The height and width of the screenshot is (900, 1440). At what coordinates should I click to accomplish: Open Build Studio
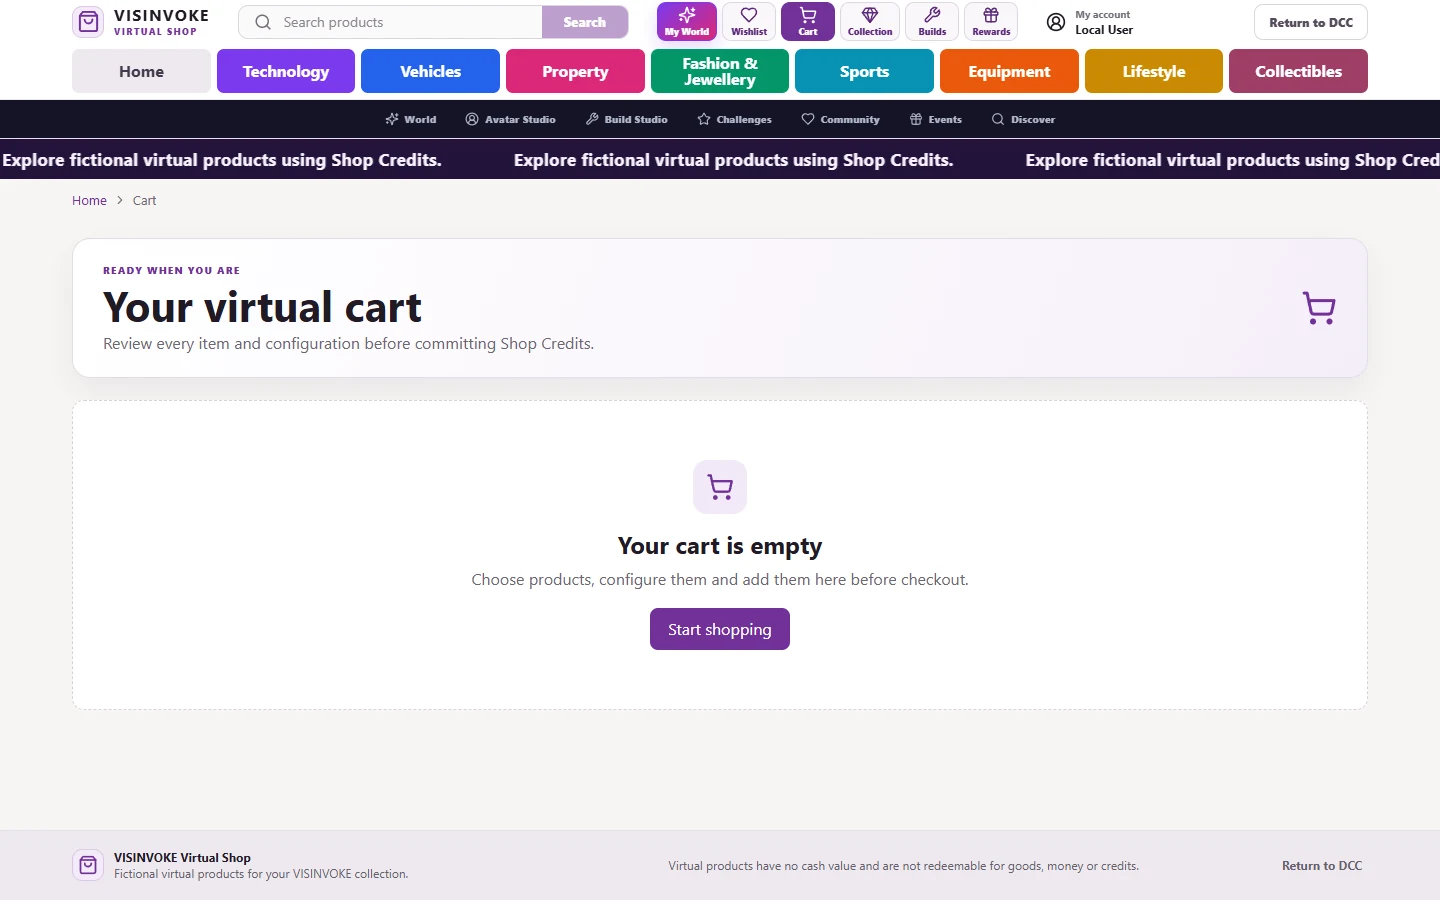click(626, 119)
